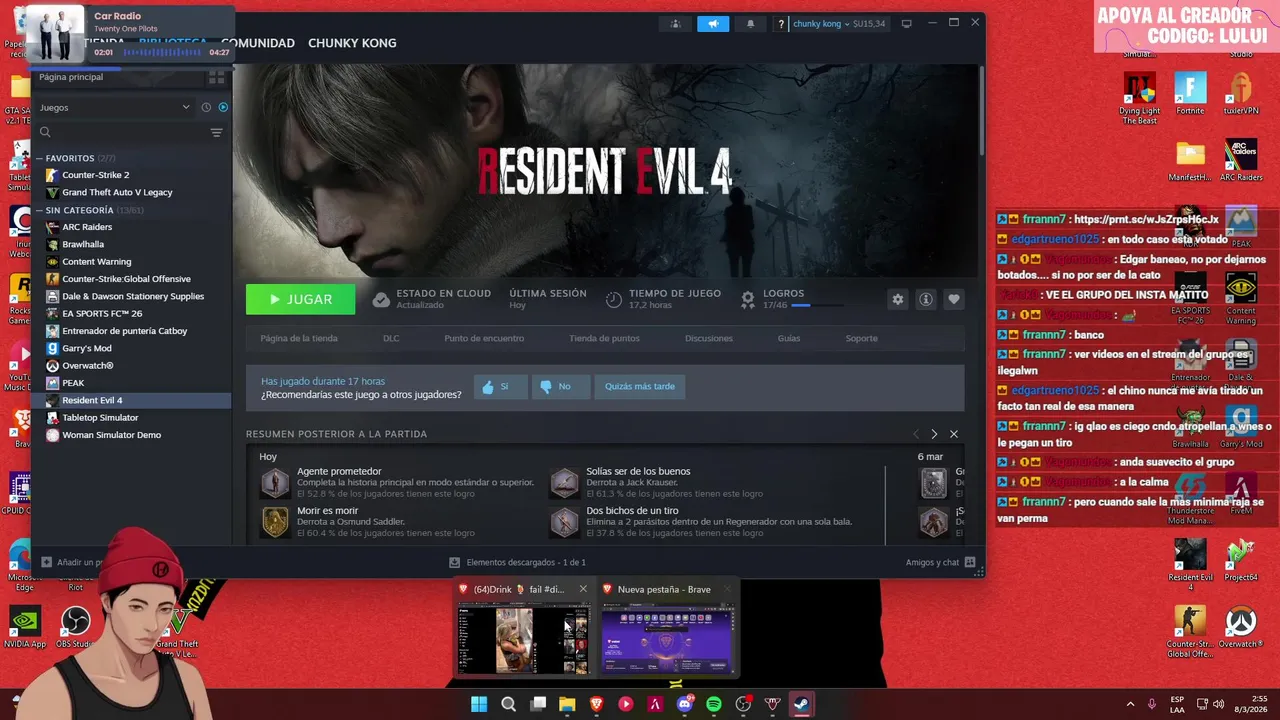The width and height of the screenshot is (1280, 720).
Task: Select Counter-Strike 2 in the library list
Action: point(132,175)
